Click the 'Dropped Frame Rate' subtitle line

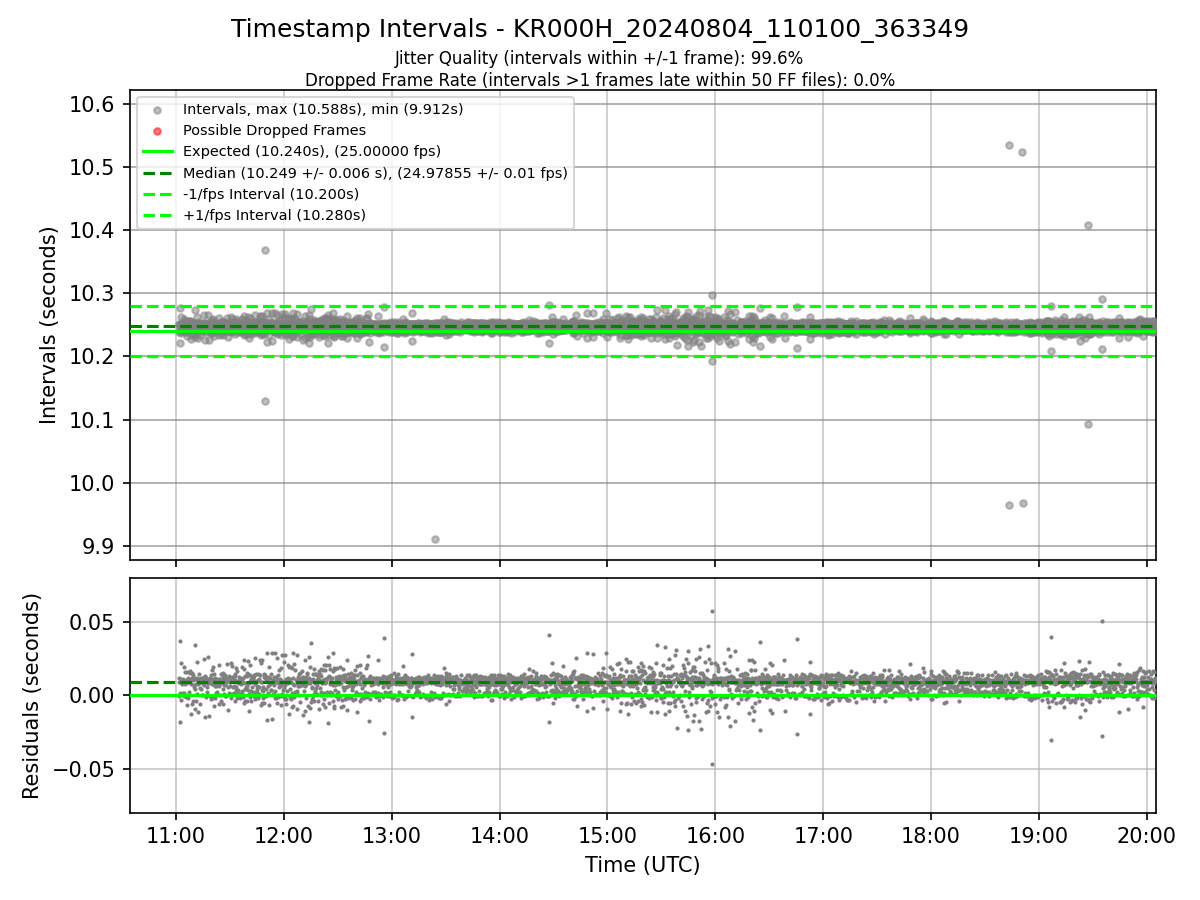click(600, 80)
